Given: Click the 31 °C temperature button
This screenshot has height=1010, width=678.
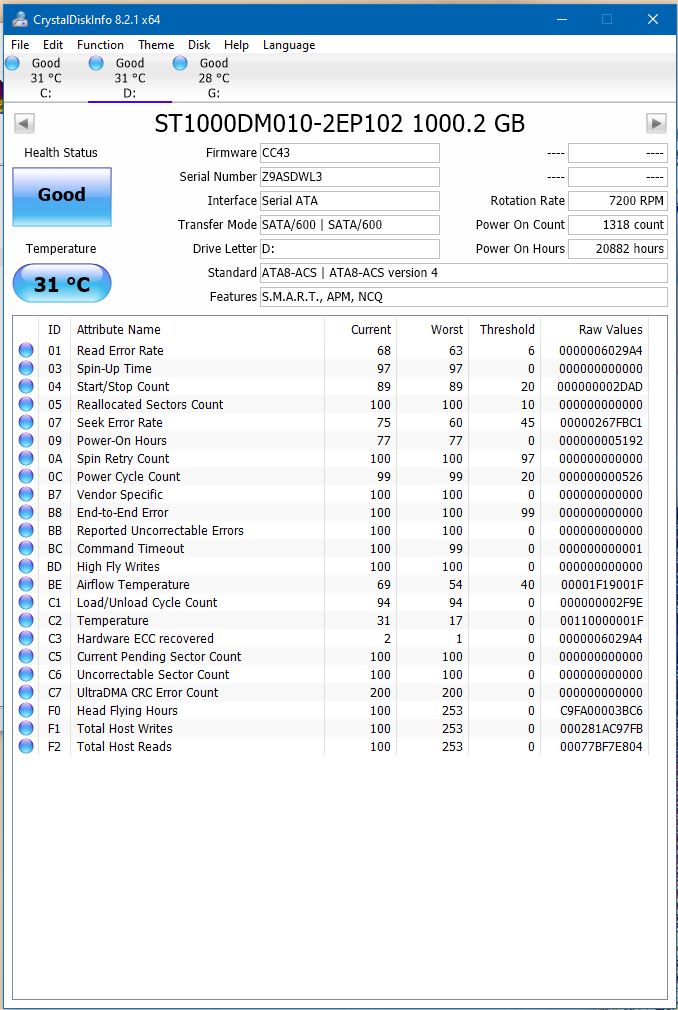Looking at the screenshot, I should (x=62, y=283).
